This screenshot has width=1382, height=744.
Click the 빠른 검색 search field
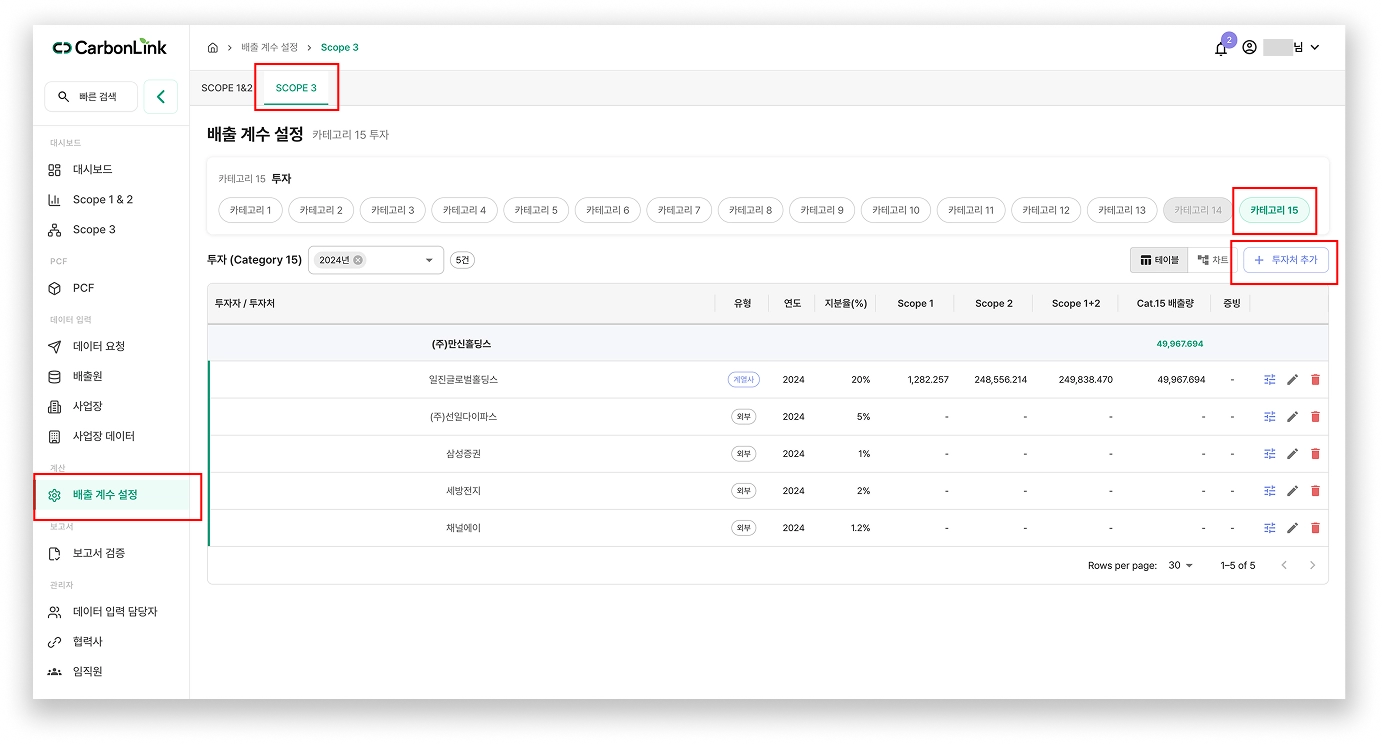91,97
